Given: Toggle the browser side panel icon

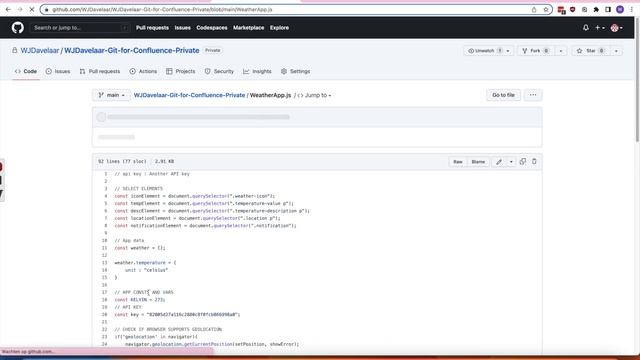Looking at the screenshot, I should tap(608, 9).
